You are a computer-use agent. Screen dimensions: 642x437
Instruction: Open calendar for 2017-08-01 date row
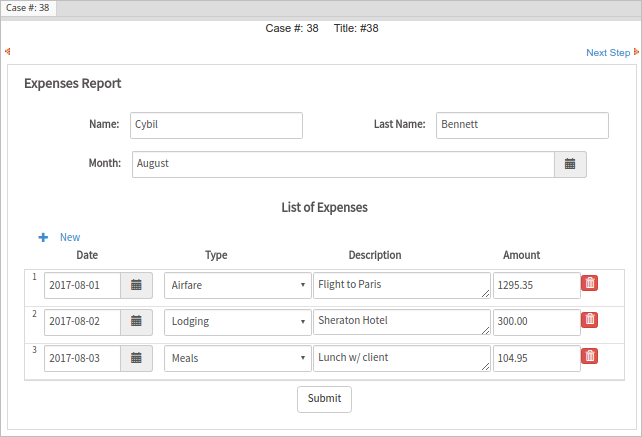(x=136, y=285)
